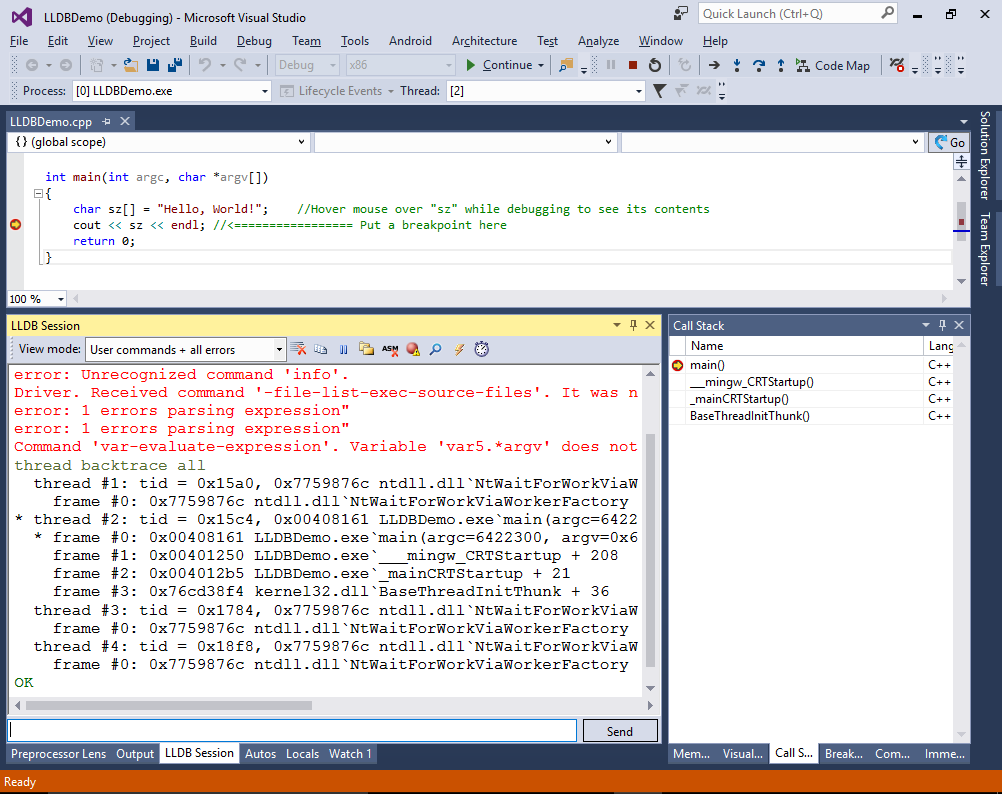Click the breakpoint marker beside cout line
This screenshot has height=794, width=1002.
(x=15, y=225)
